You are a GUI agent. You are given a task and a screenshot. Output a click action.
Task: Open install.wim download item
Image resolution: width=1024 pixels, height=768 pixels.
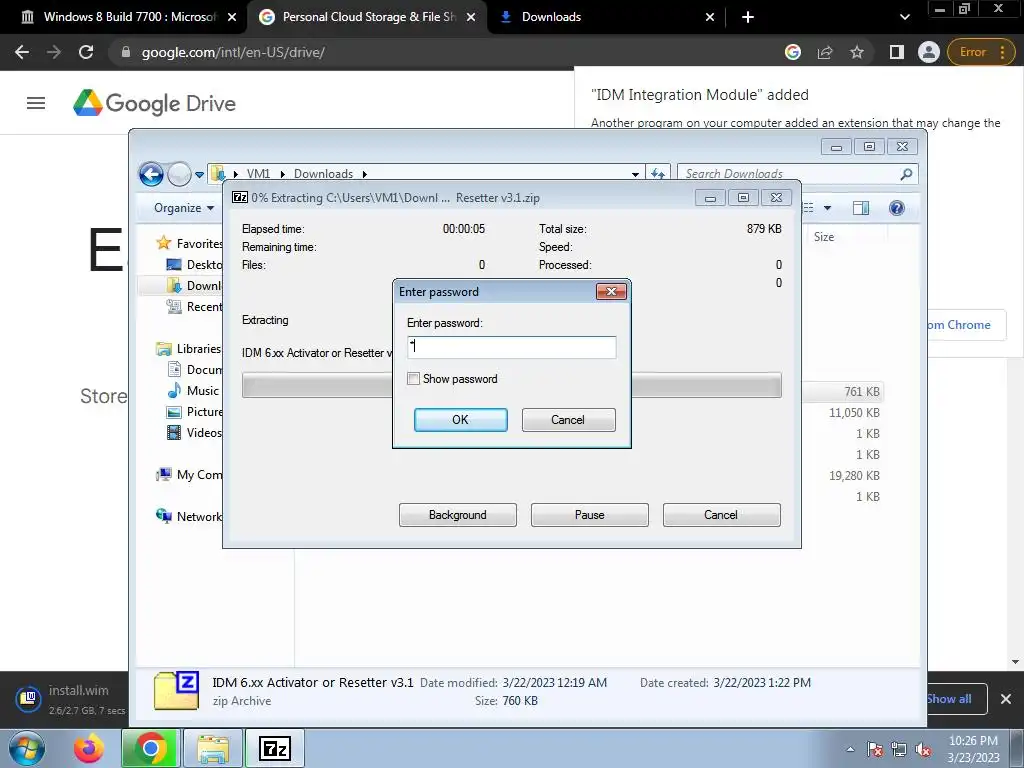tap(71, 699)
